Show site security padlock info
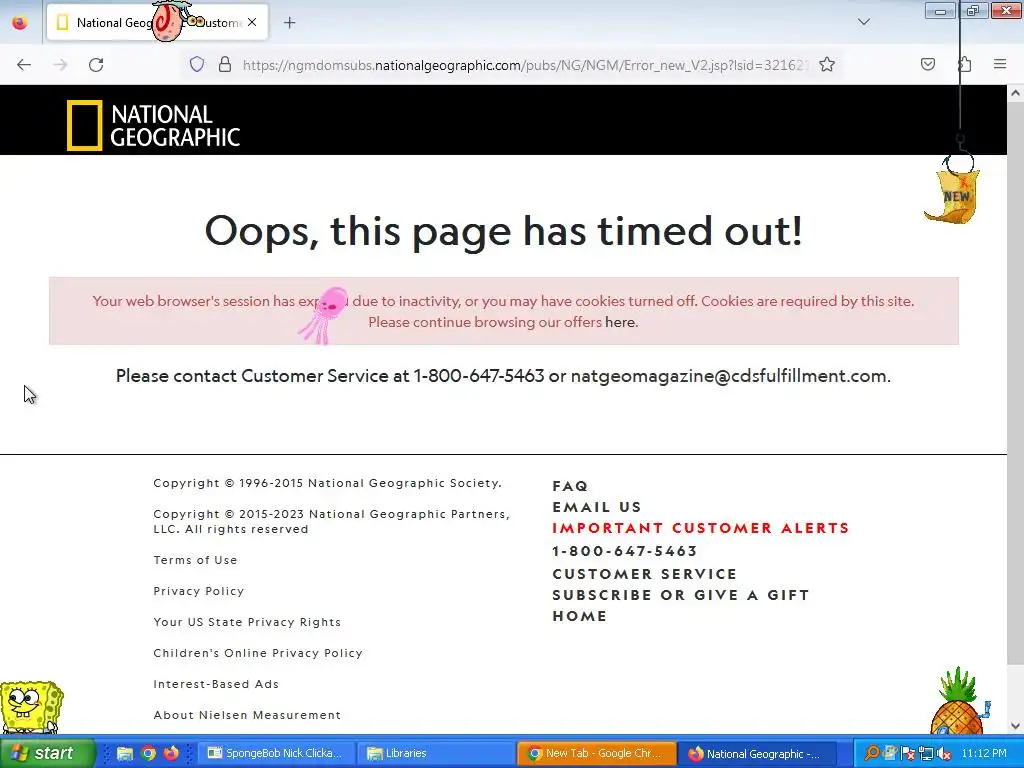The height and width of the screenshot is (768, 1024). pos(225,64)
